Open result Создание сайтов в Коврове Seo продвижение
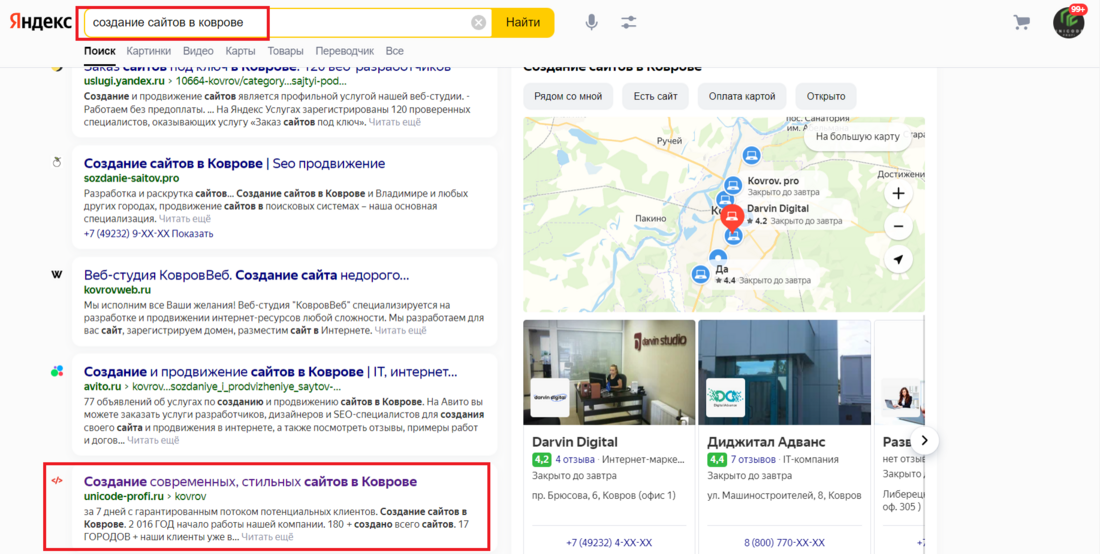Image resolution: width=1100 pixels, height=554 pixels. (234, 163)
